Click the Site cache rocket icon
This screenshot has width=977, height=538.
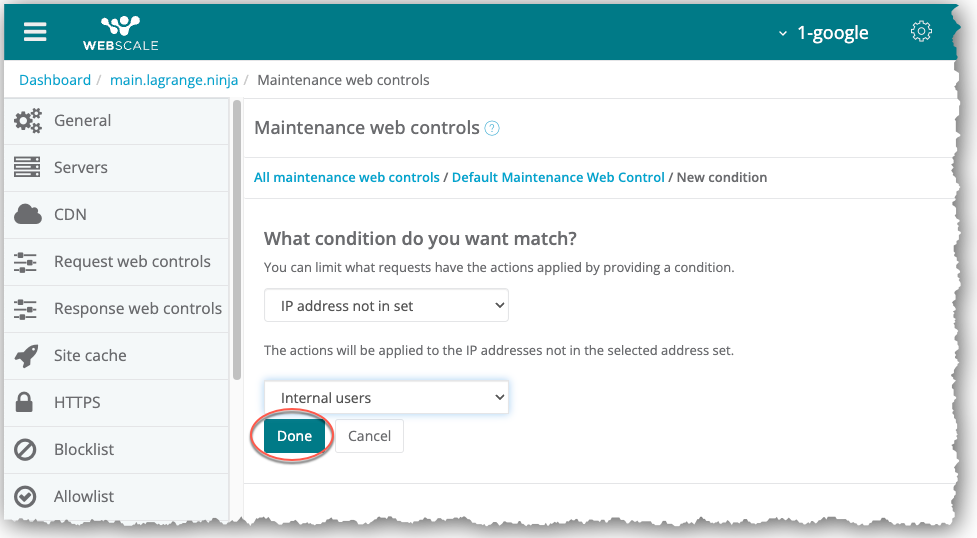(x=27, y=355)
